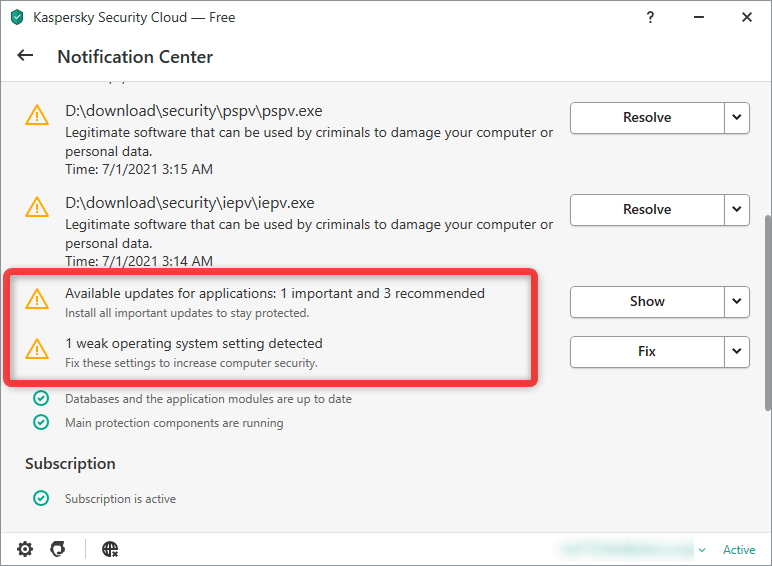772x566 pixels.
Task: Click warning icon beside weak OS setting notice
Action: [37, 349]
